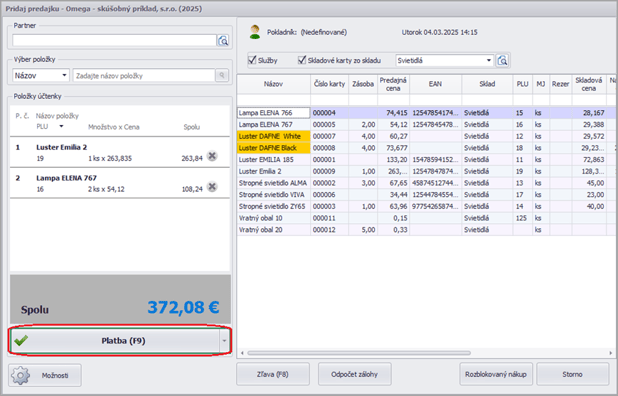The width and height of the screenshot is (618, 396).
Task: Click the Storno button
Action: [x=572, y=374]
